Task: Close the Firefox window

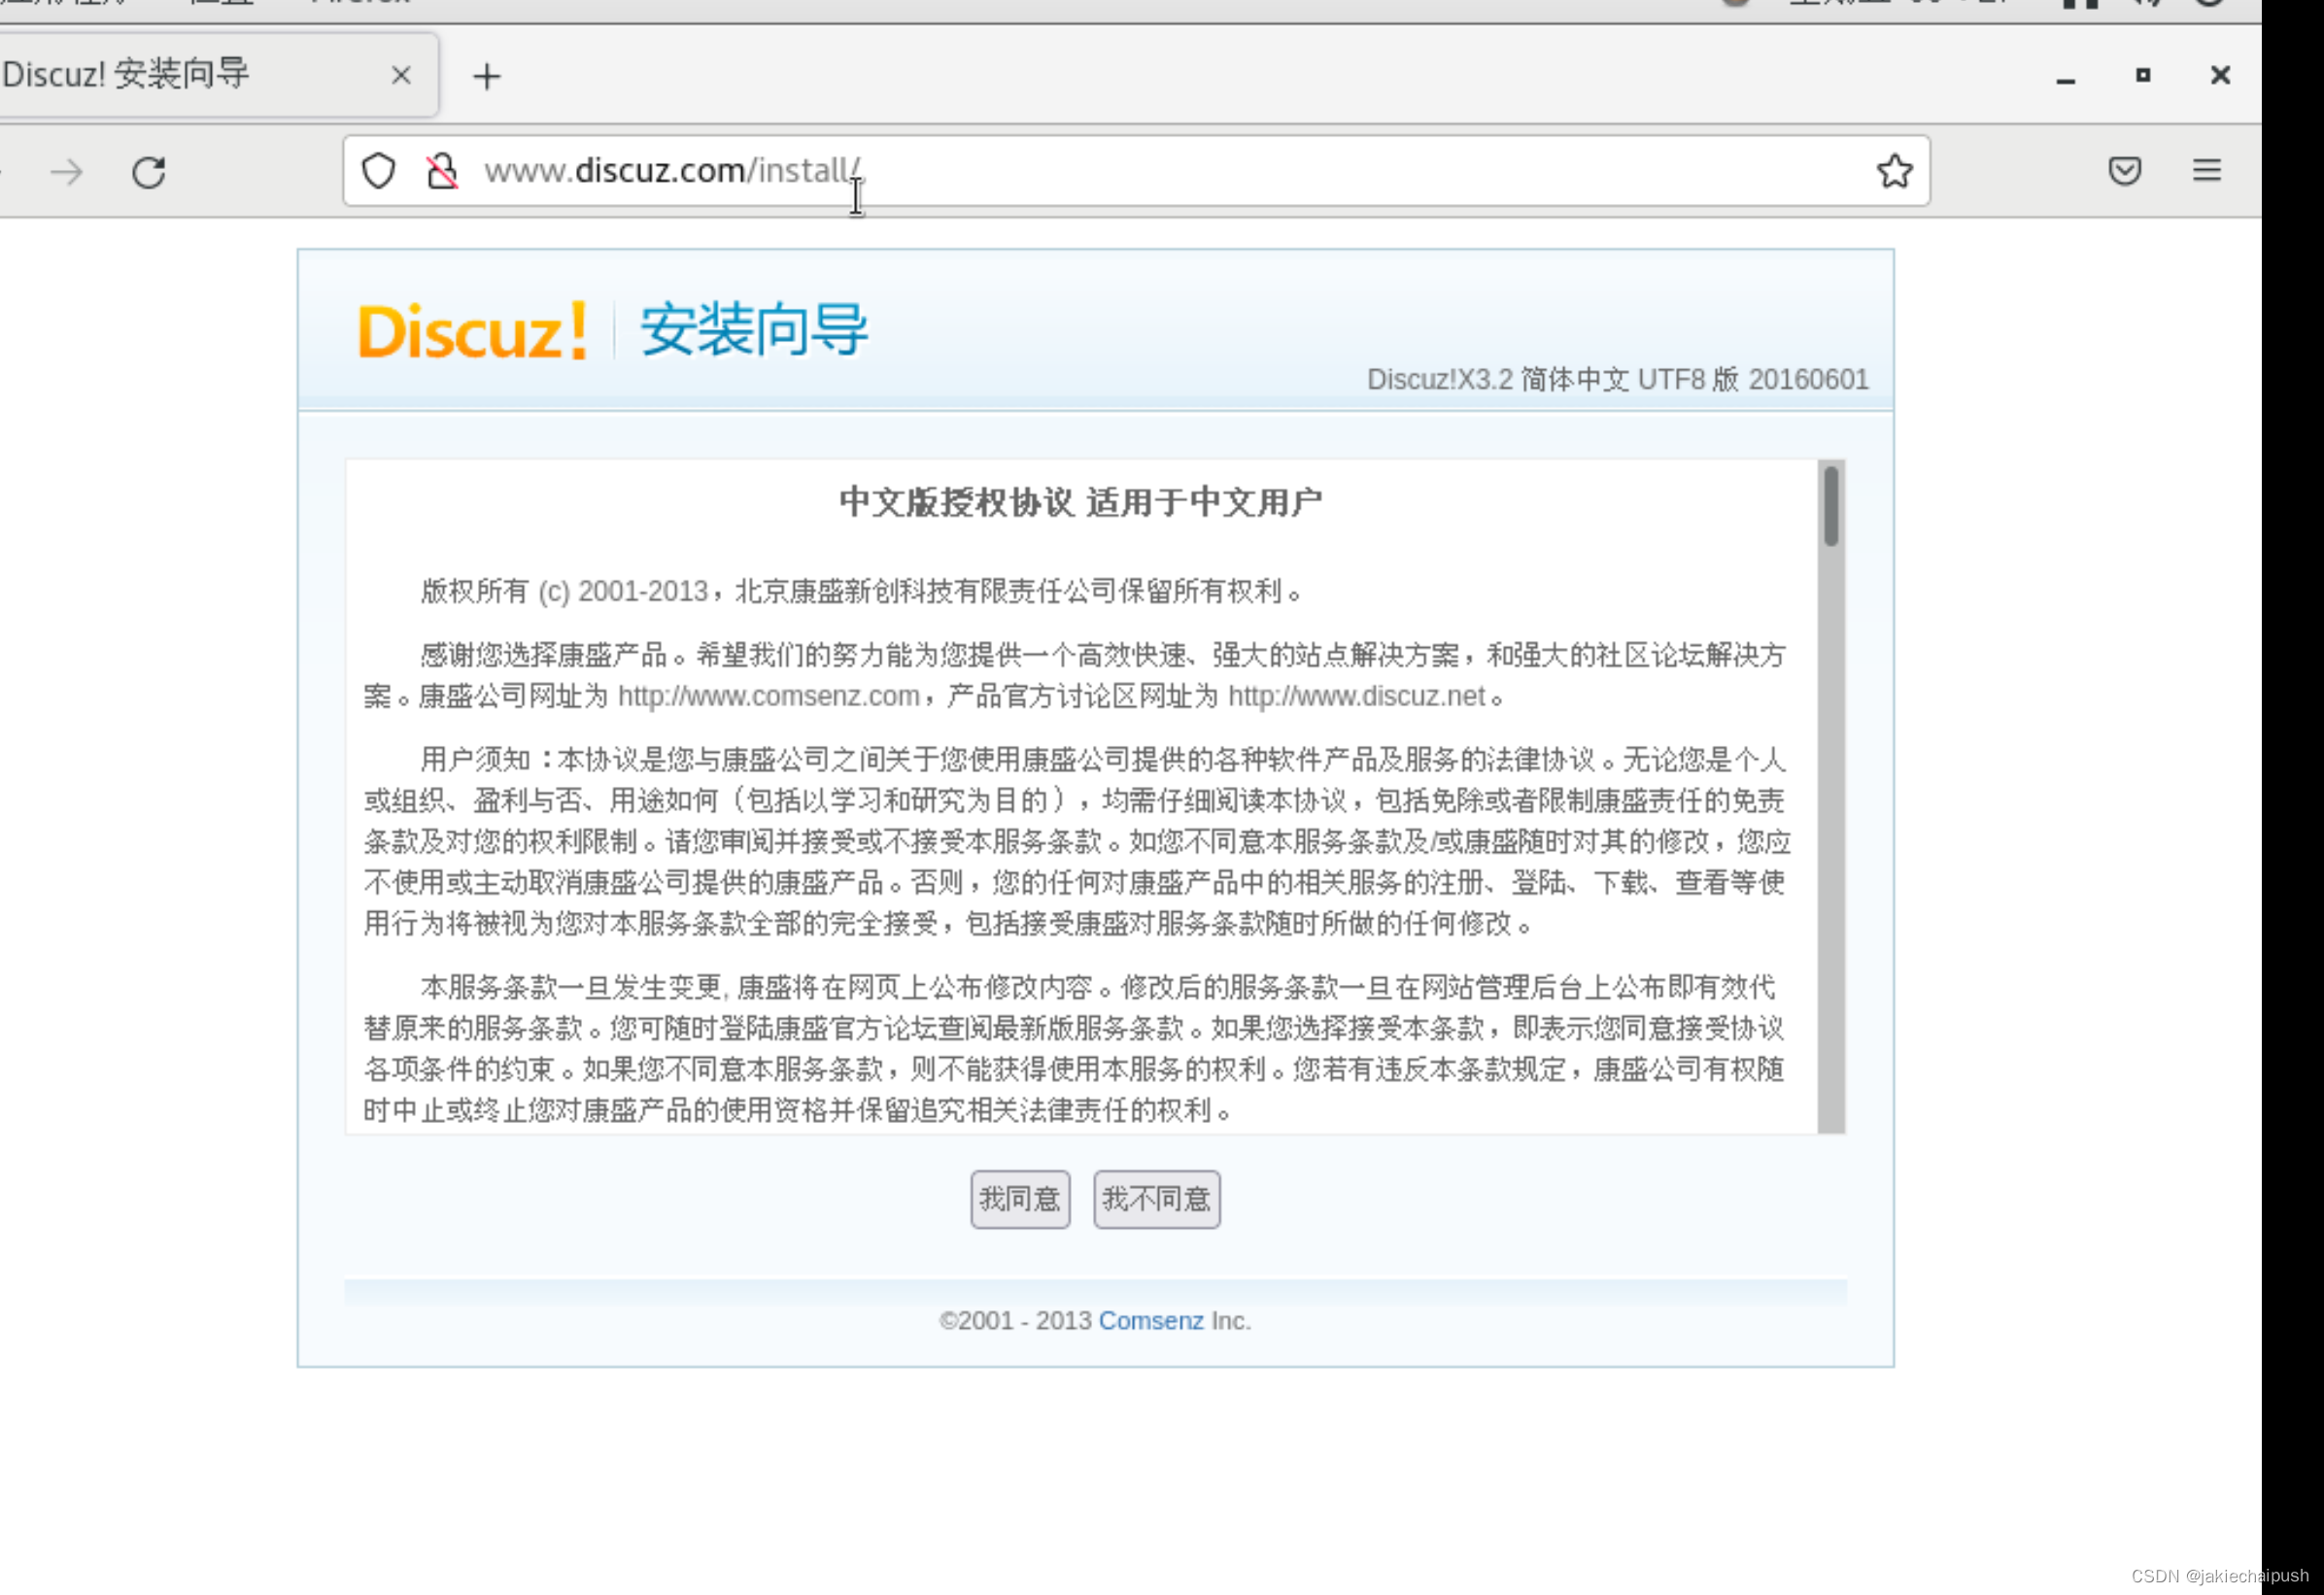Action: click(x=2219, y=75)
